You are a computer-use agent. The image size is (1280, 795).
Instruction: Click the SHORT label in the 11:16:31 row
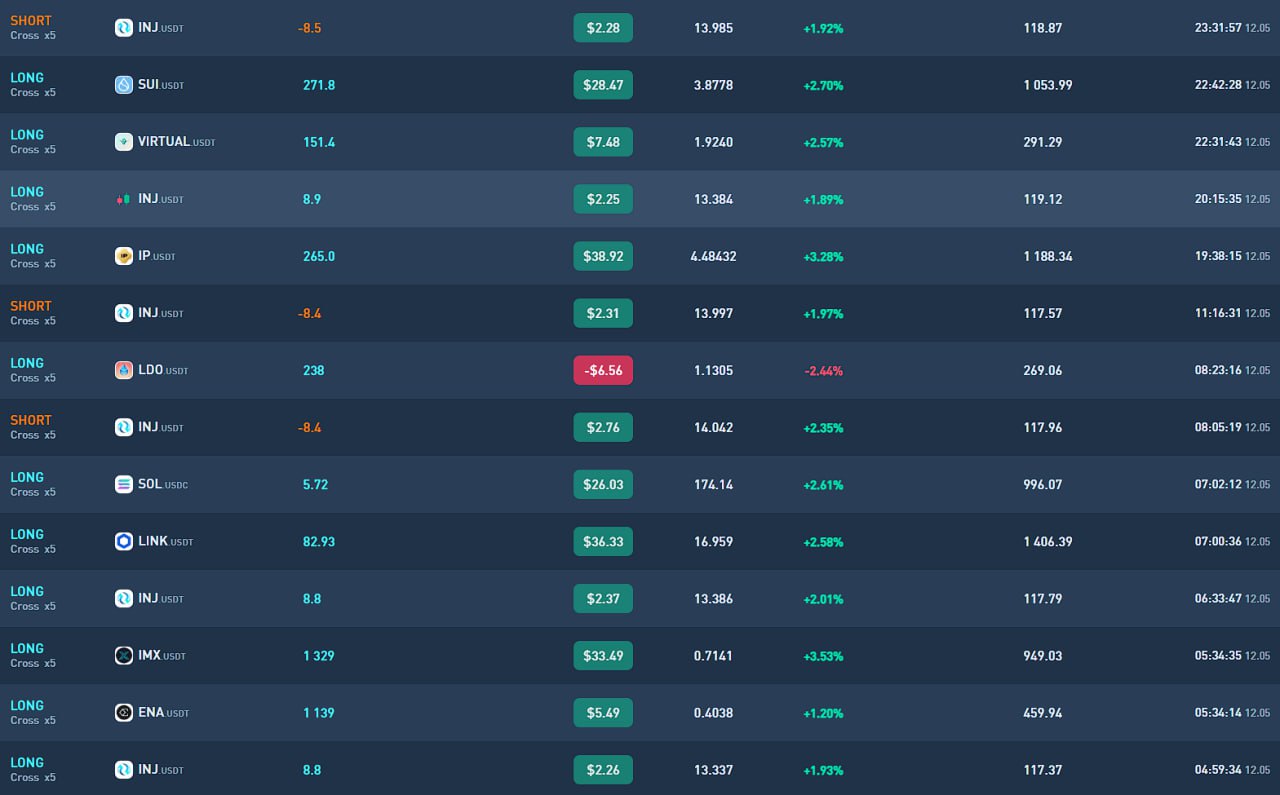pos(31,306)
